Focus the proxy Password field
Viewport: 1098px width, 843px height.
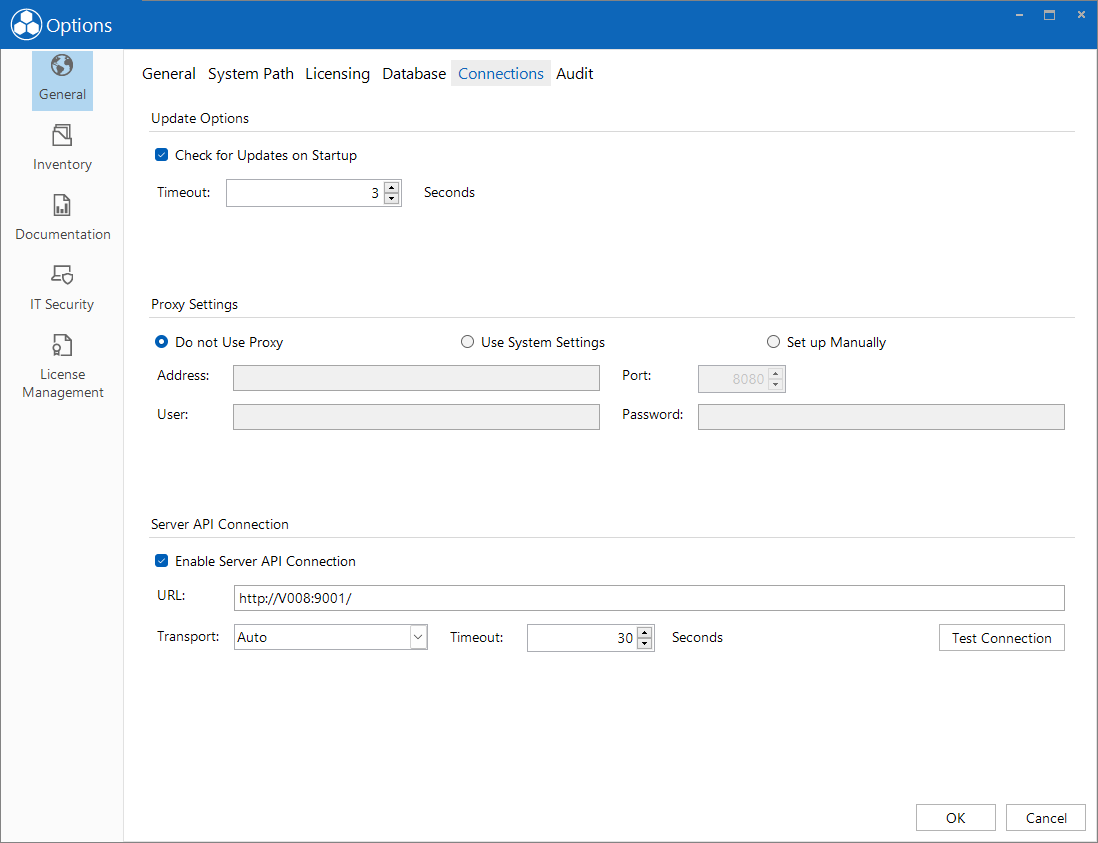pyautogui.click(x=881, y=417)
